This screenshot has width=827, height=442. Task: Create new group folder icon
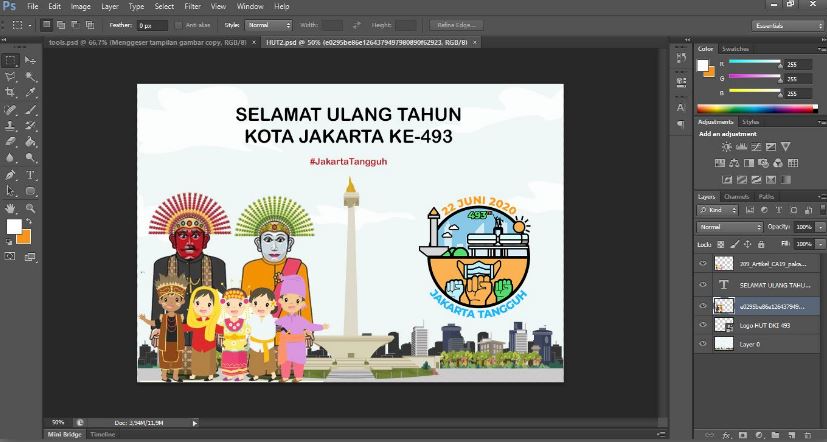click(775, 436)
